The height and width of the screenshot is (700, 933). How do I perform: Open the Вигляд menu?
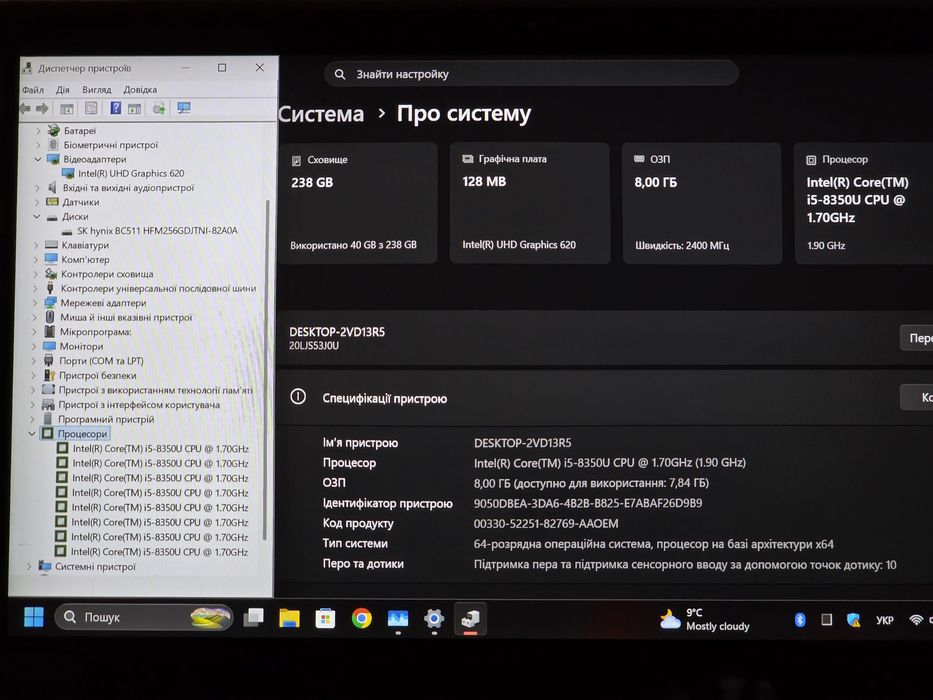click(97, 90)
